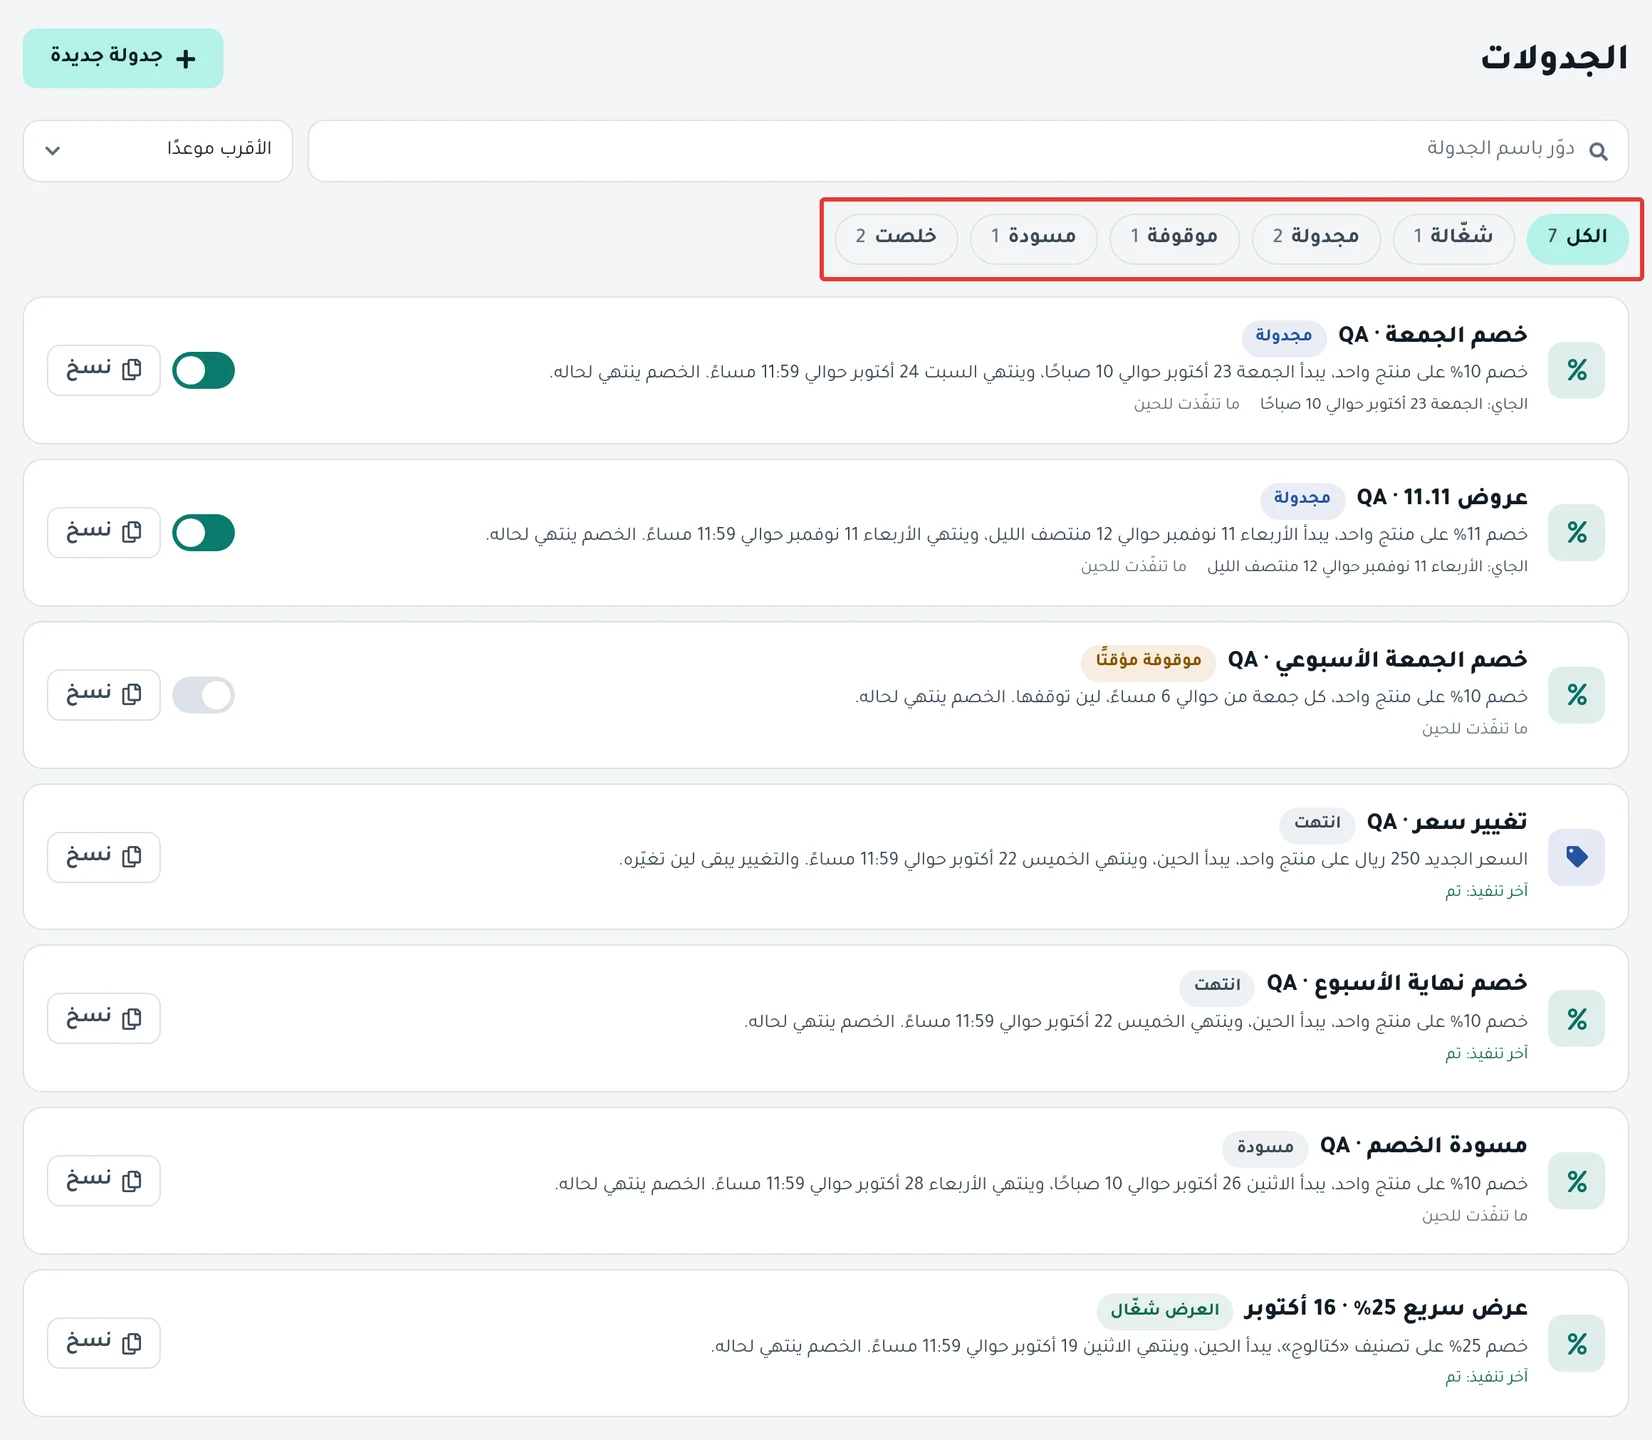Click the price tag icon of تغيير سعر
The height and width of the screenshot is (1440, 1652).
point(1576,857)
